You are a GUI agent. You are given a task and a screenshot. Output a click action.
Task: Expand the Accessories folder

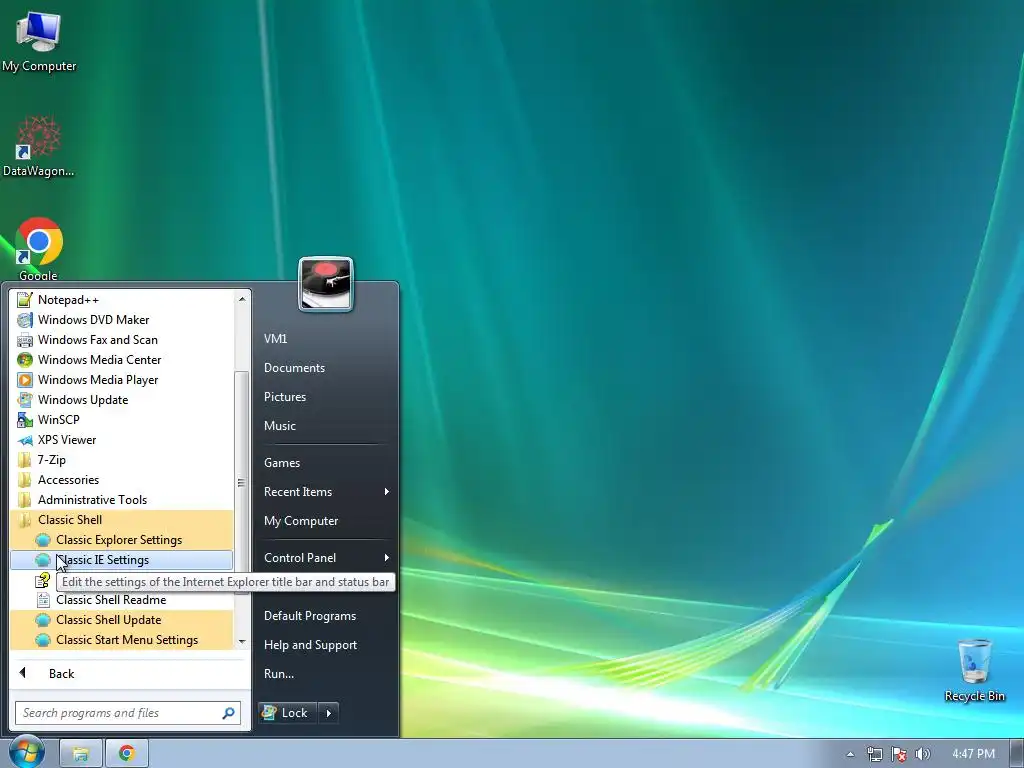click(121, 480)
